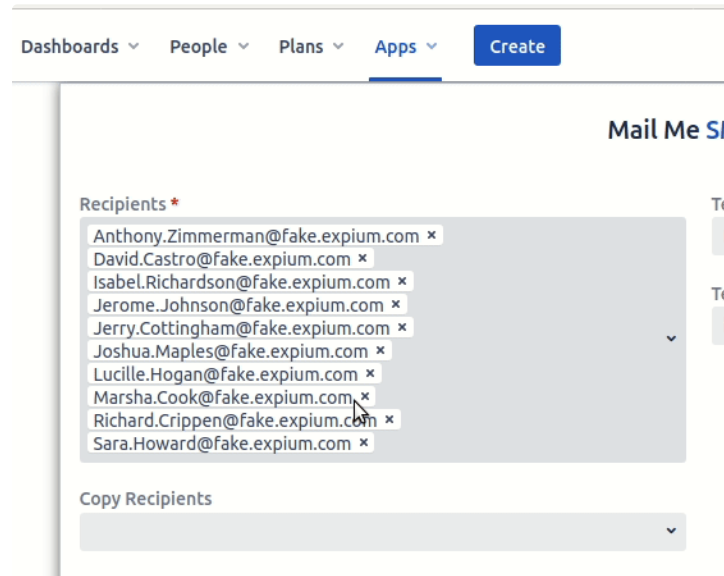Remove Joshua.Maples from recipients
Viewport: 724px width, 576px height.
pos(380,350)
